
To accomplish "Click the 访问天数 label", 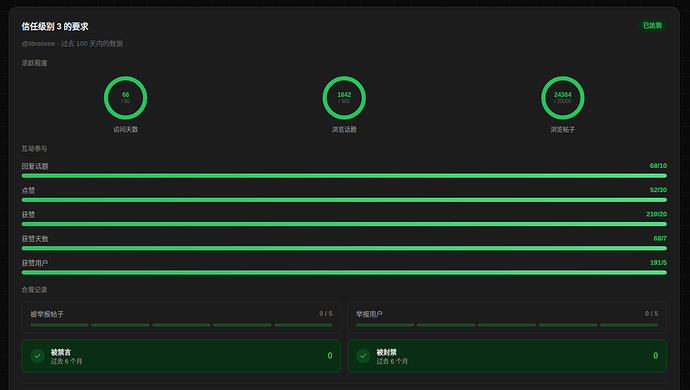I will [125, 129].
